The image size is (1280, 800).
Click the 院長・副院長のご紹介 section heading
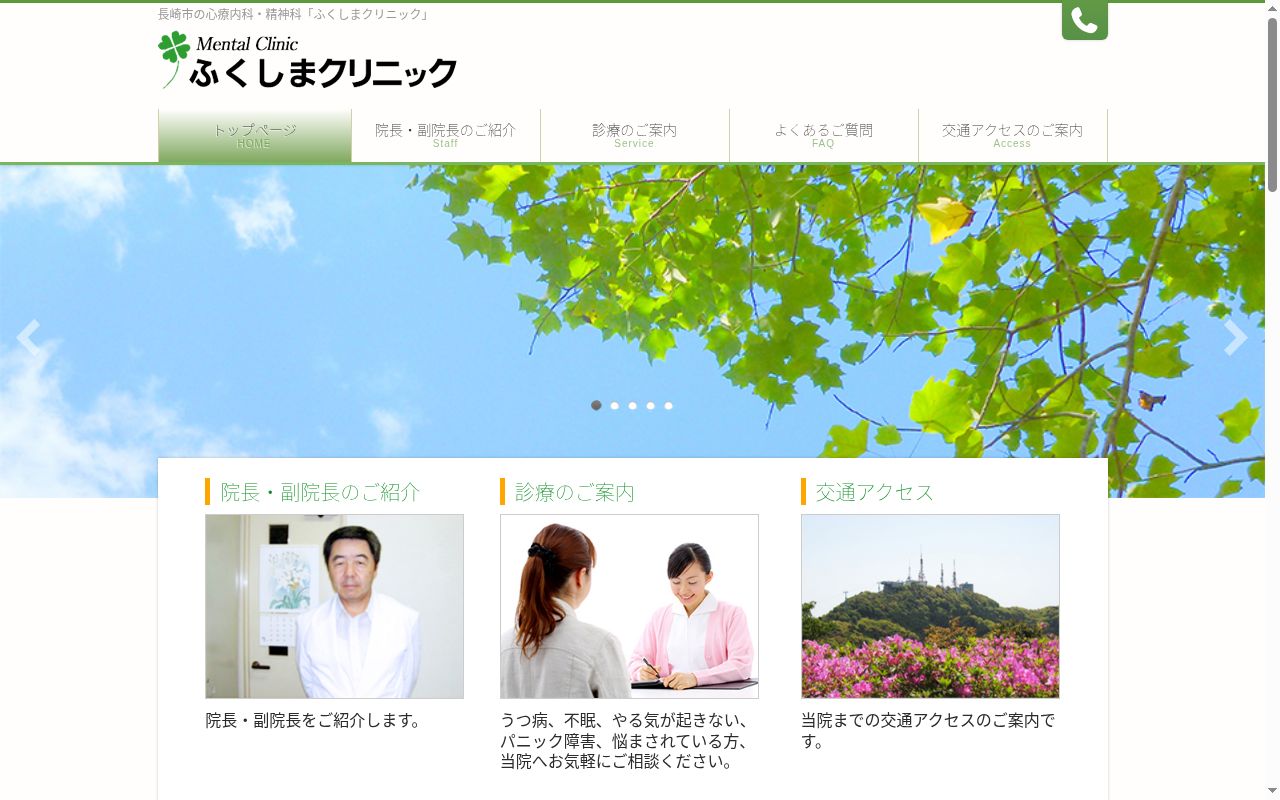pyautogui.click(x=320, y=492)
